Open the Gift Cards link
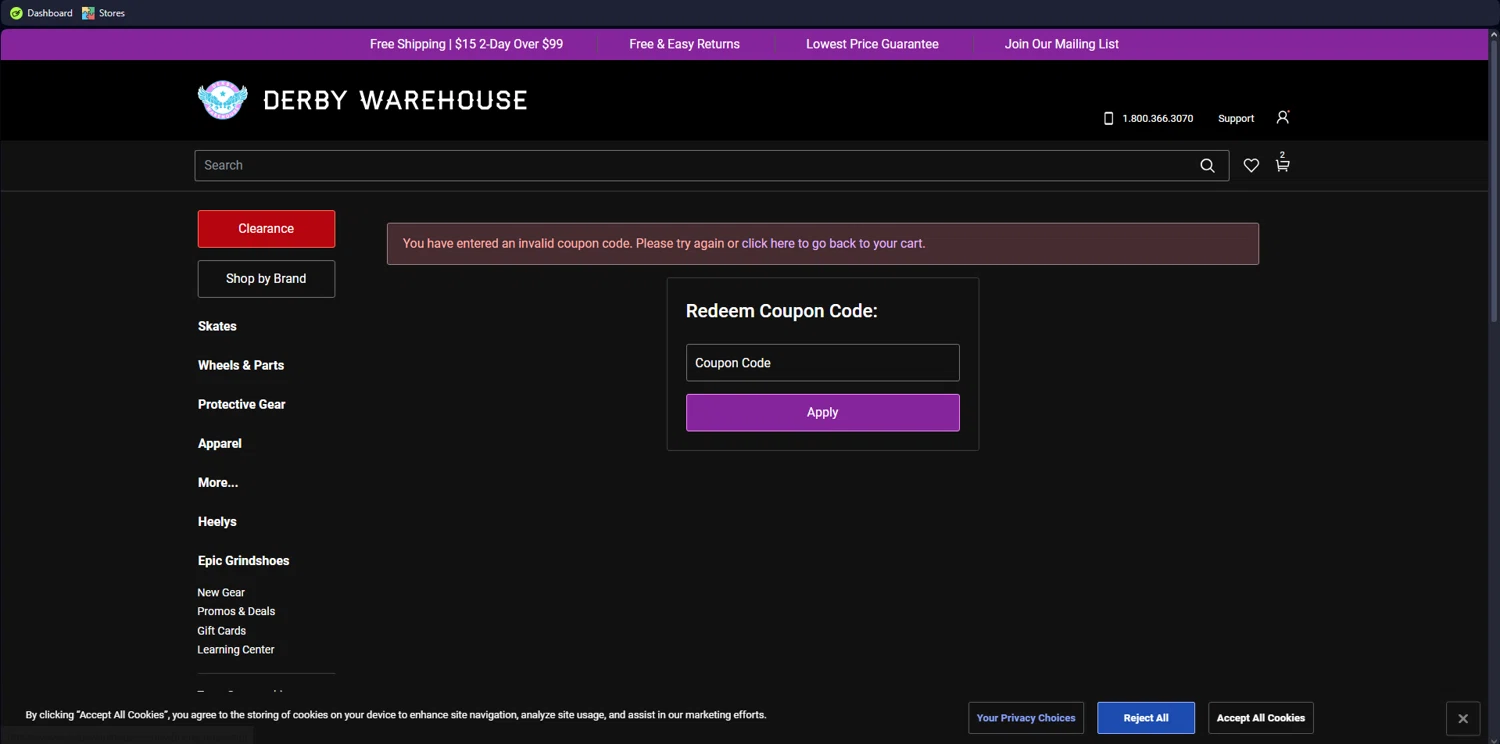The image size is (1500, 744). 222,630
